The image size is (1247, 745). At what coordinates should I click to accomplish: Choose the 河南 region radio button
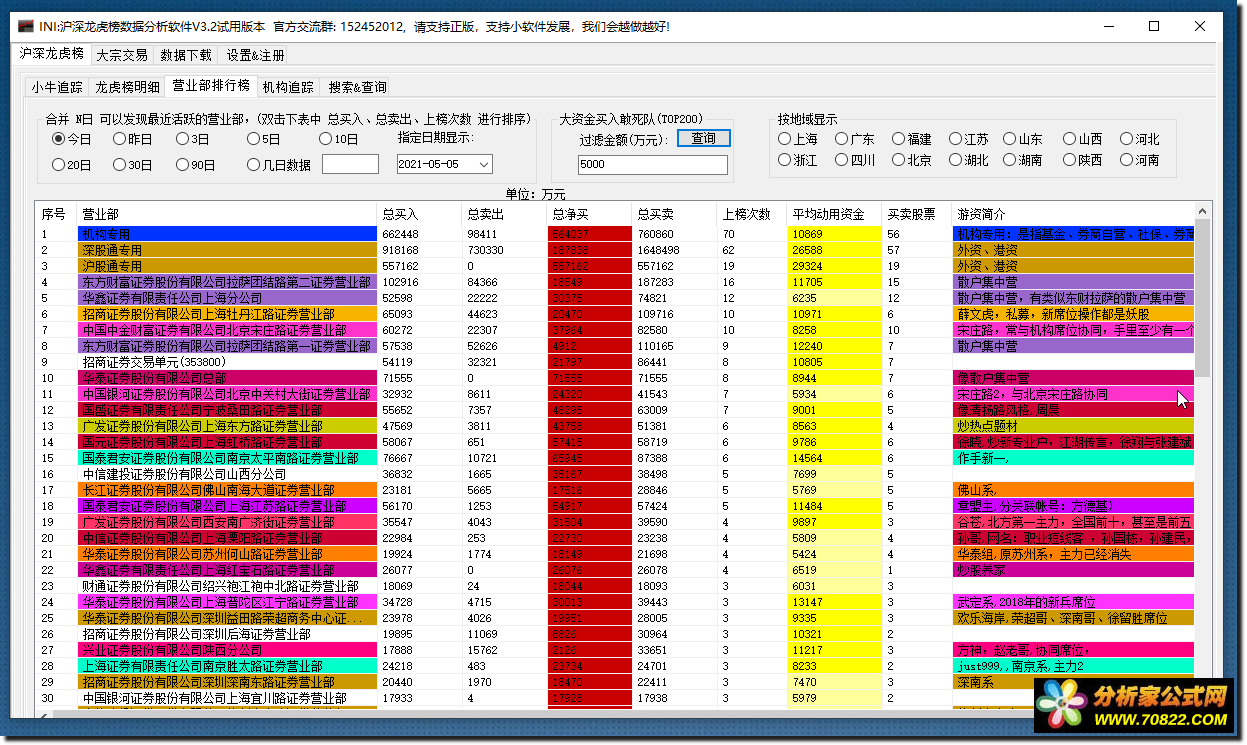tap(1140, 159)
